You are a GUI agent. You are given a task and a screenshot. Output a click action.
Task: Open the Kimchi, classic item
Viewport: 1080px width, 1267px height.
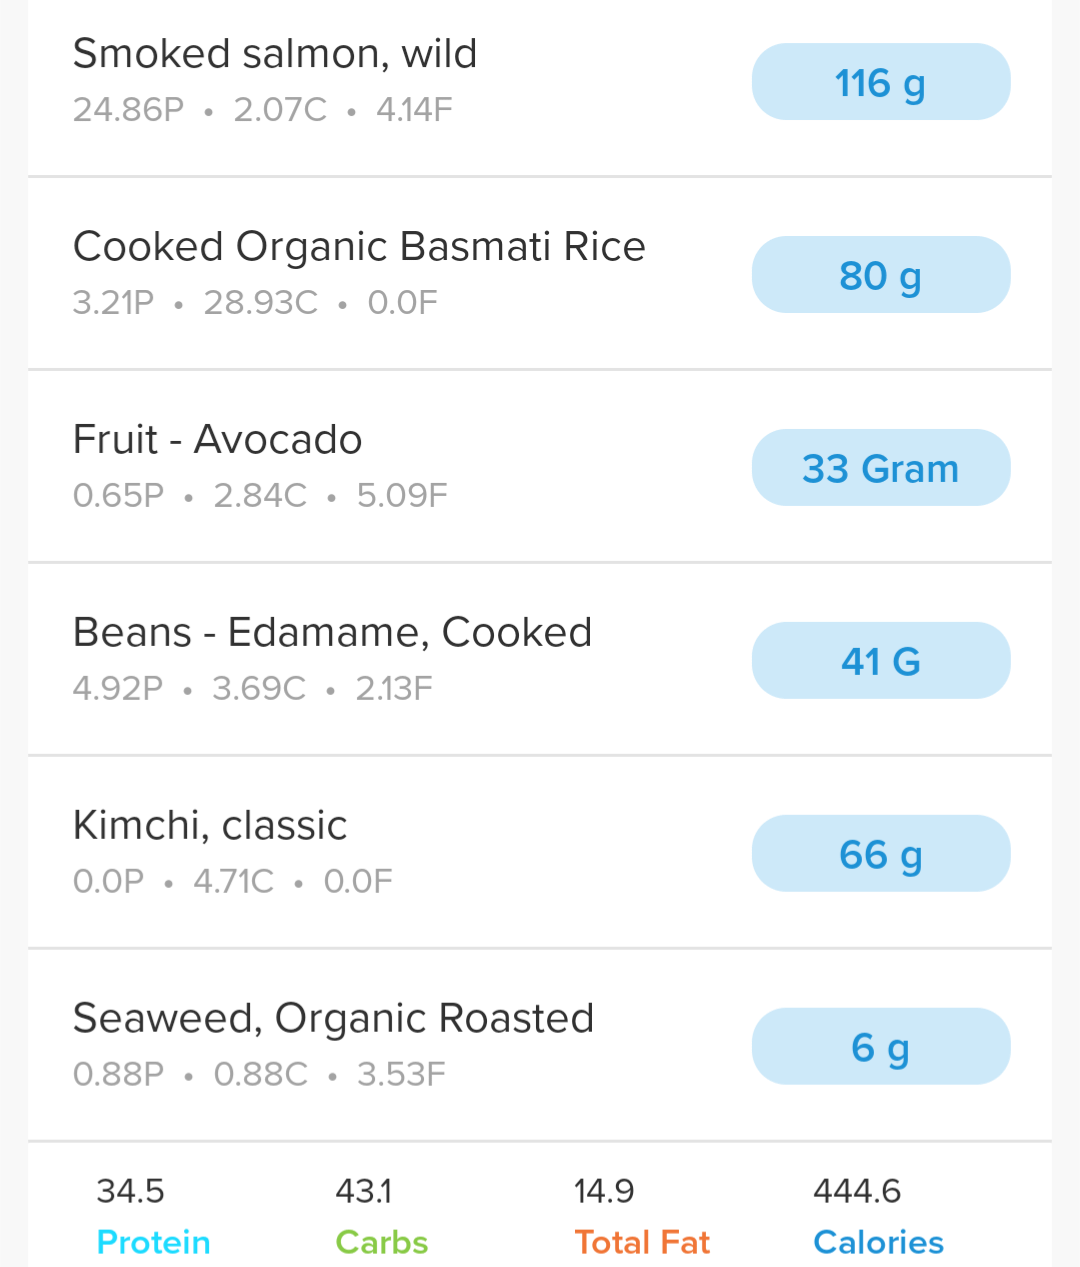point(210,826)
